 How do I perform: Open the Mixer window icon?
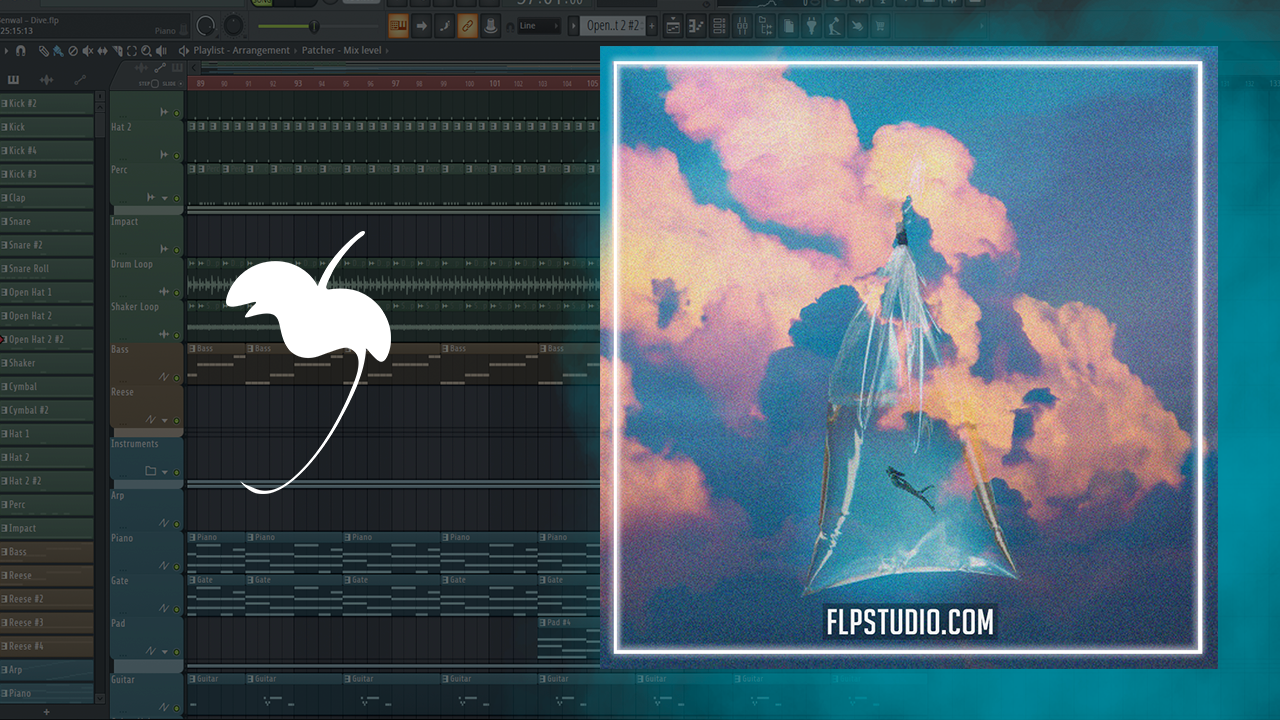743,26
